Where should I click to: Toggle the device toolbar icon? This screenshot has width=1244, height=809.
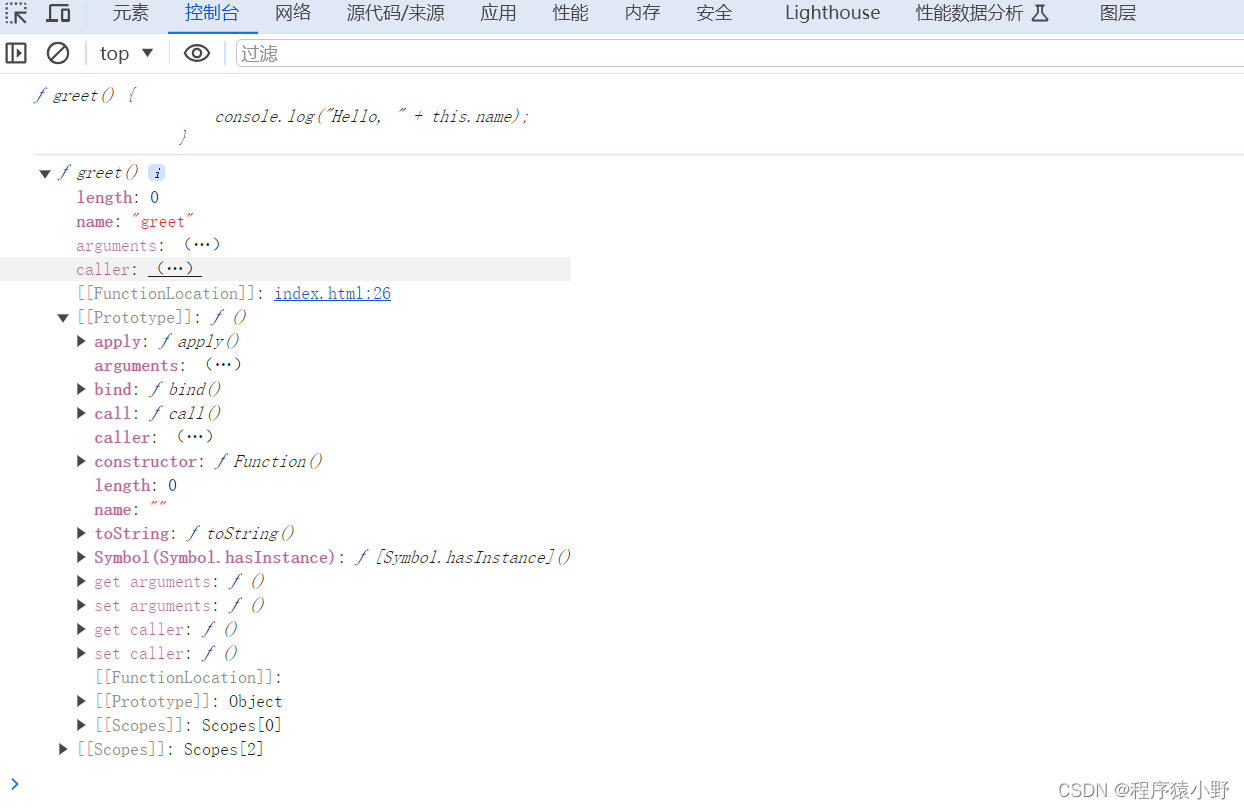[x=59, y=14]
